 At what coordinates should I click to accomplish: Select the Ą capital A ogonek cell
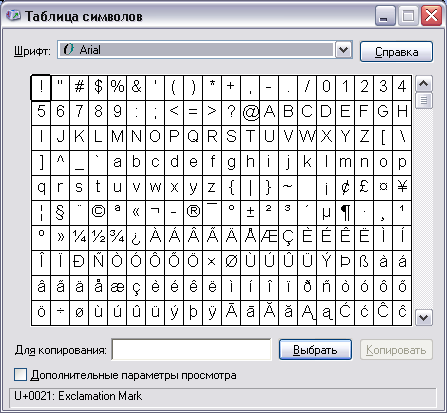307,313
